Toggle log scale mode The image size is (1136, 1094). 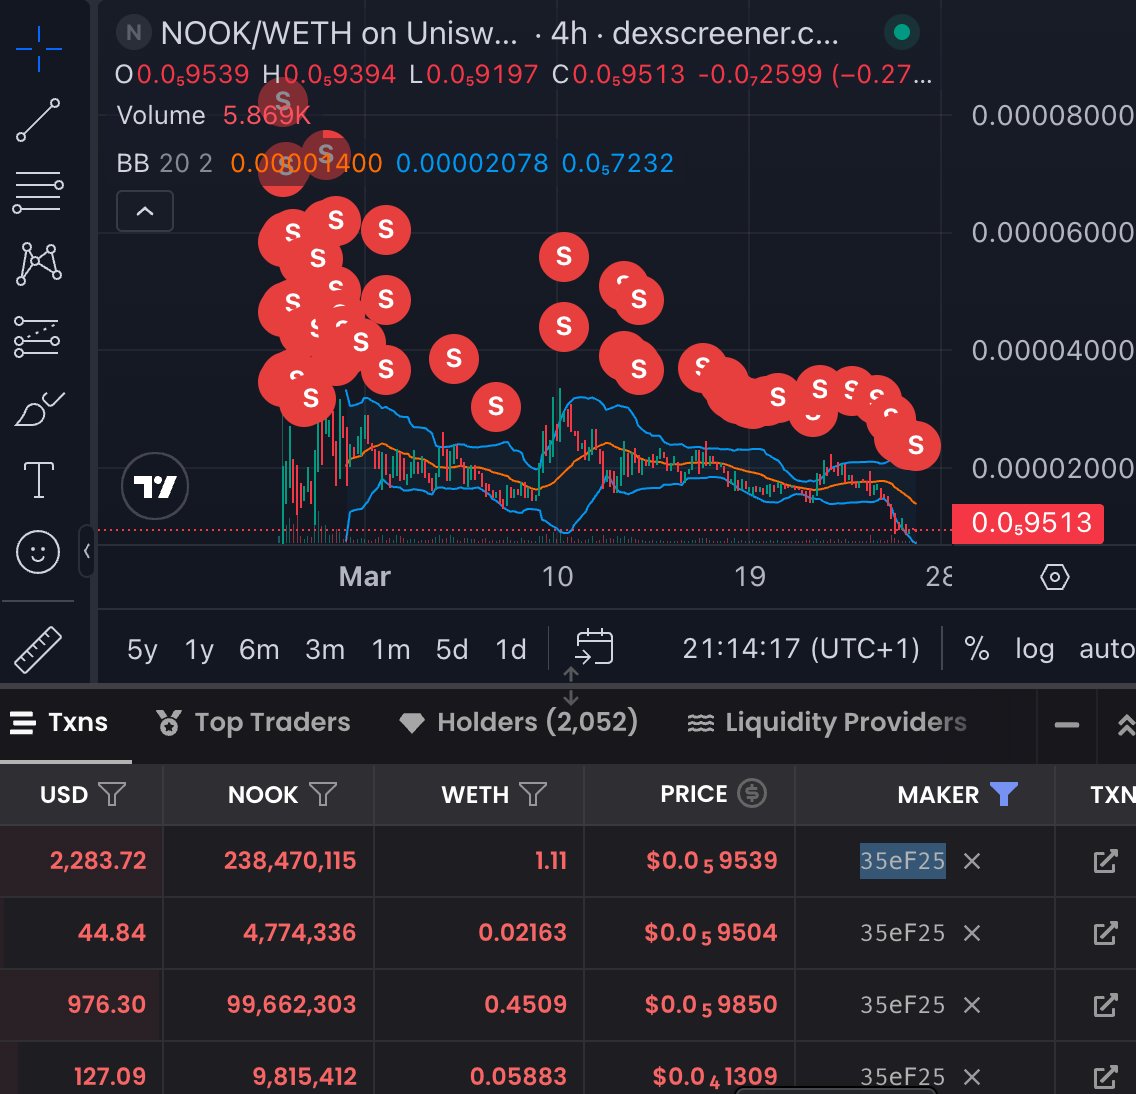pos(1034,648)
